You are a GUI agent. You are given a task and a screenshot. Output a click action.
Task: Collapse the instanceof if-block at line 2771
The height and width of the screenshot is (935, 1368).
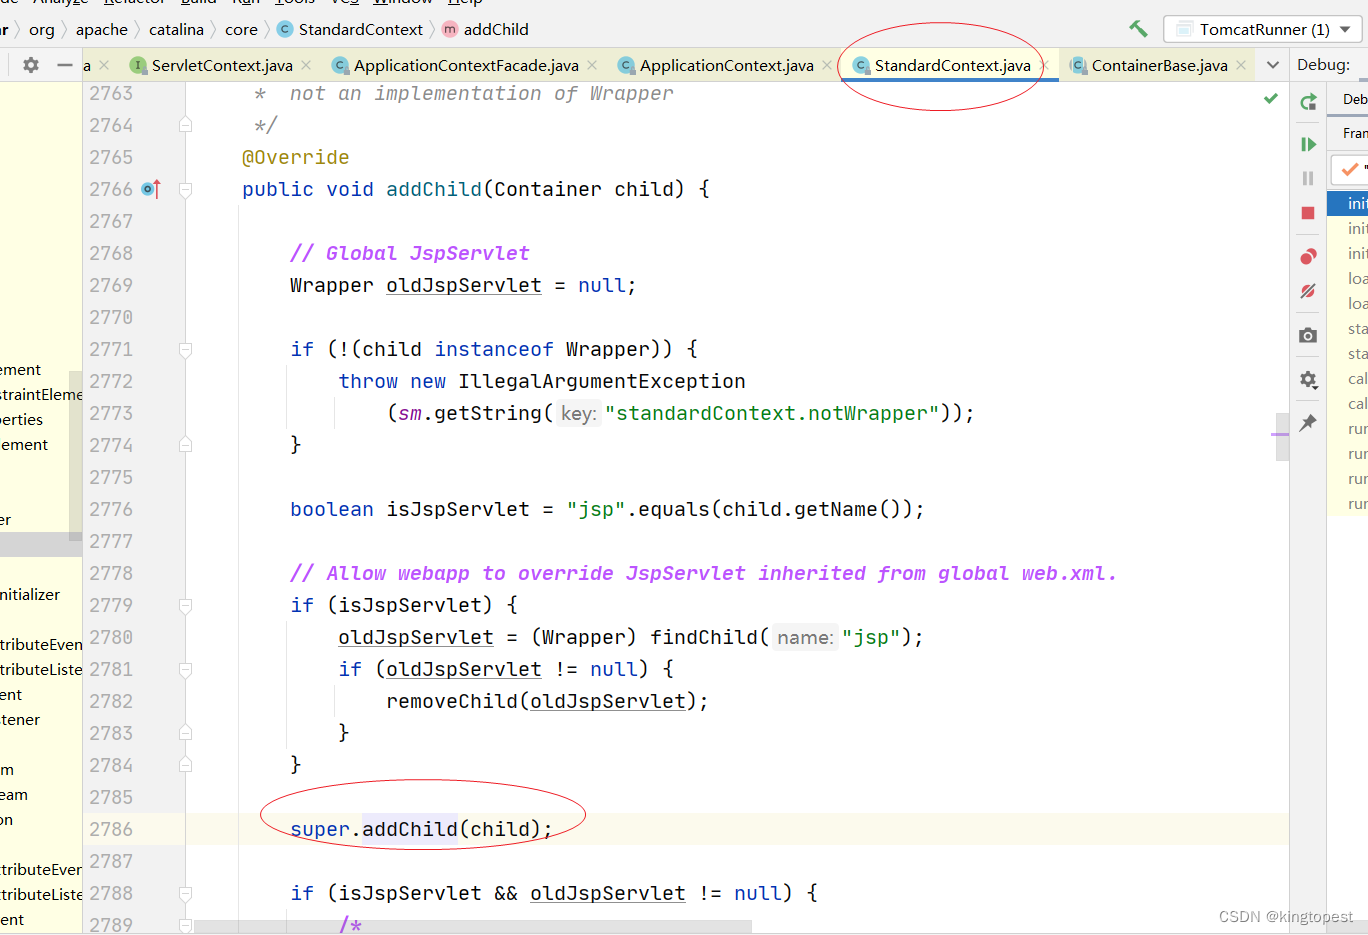coord(185,349)
